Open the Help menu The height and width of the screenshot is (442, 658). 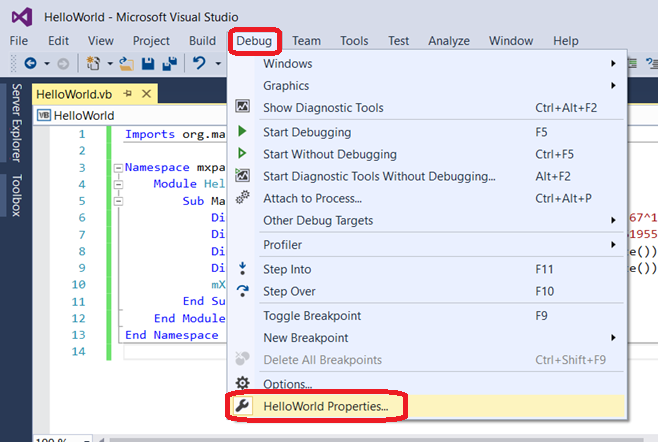pyautogui.click(x=566, y=41)
